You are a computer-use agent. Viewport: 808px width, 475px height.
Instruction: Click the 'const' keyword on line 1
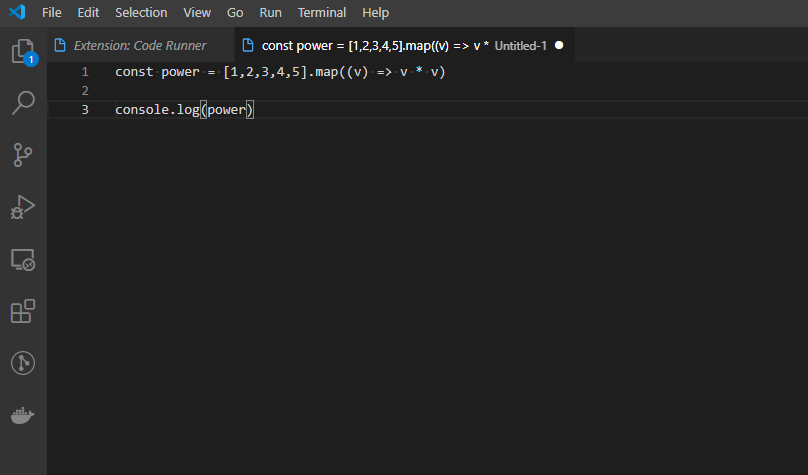click(x=134, y=72)
